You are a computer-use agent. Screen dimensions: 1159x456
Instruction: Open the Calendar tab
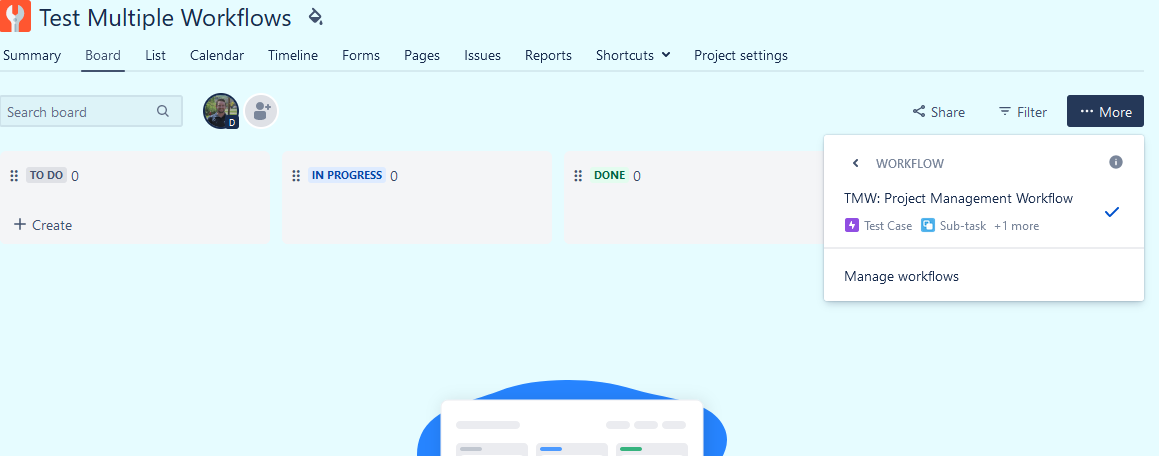point(217,55)
